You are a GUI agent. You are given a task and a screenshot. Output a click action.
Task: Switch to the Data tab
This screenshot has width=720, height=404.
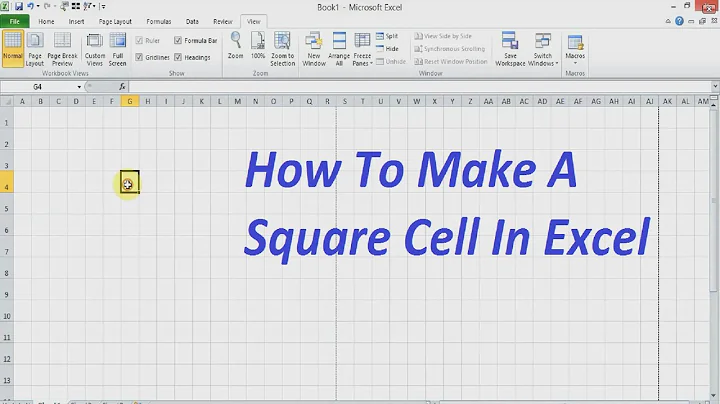pos(192,21)
